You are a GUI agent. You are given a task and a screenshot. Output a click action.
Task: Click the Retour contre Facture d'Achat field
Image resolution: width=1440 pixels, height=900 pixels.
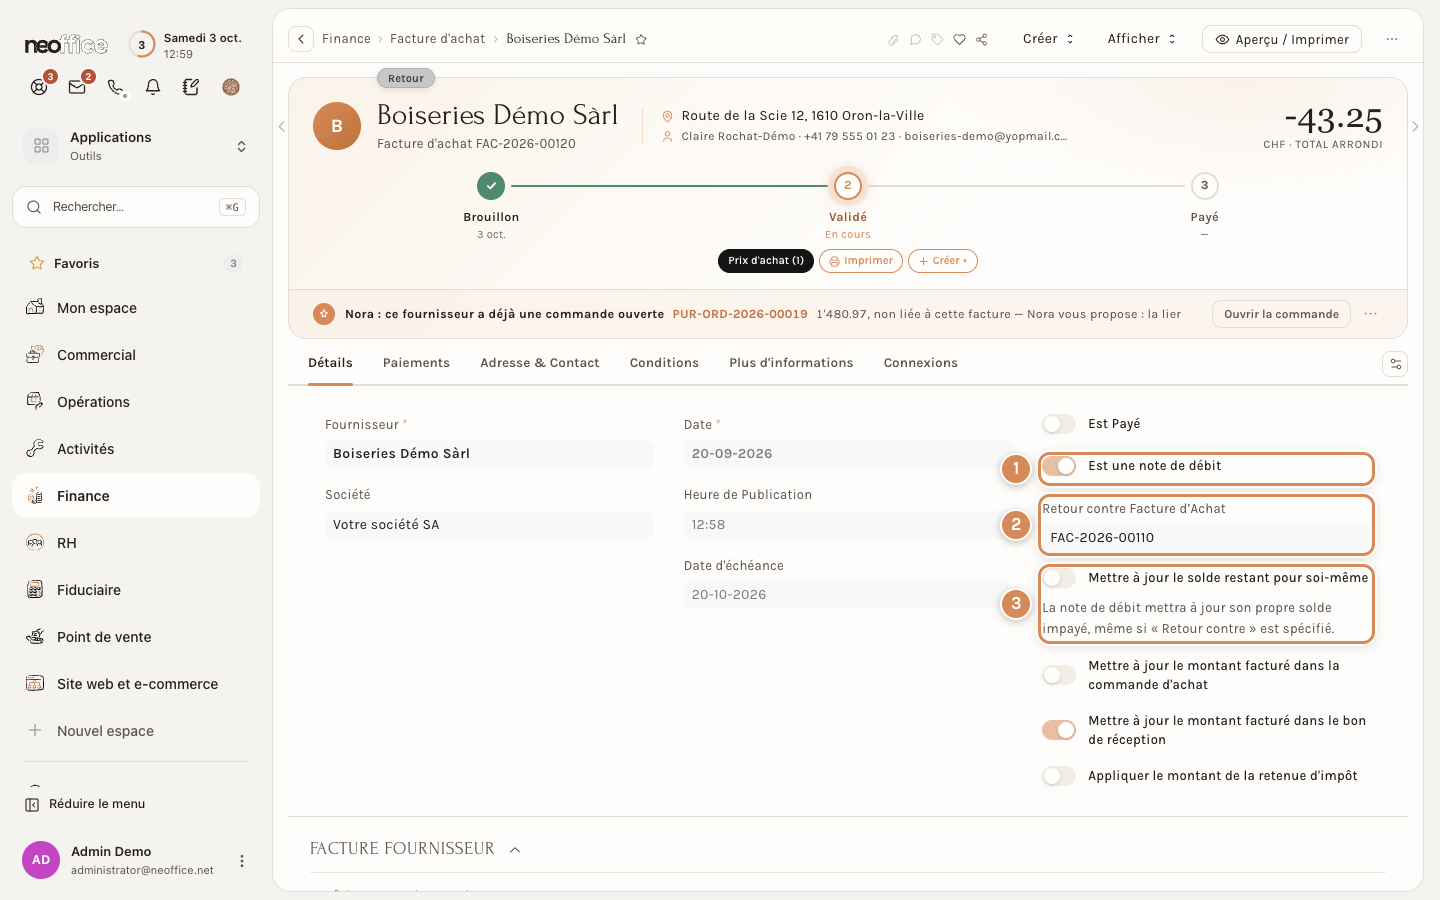pyautogui.click(x=1206, y=538)
